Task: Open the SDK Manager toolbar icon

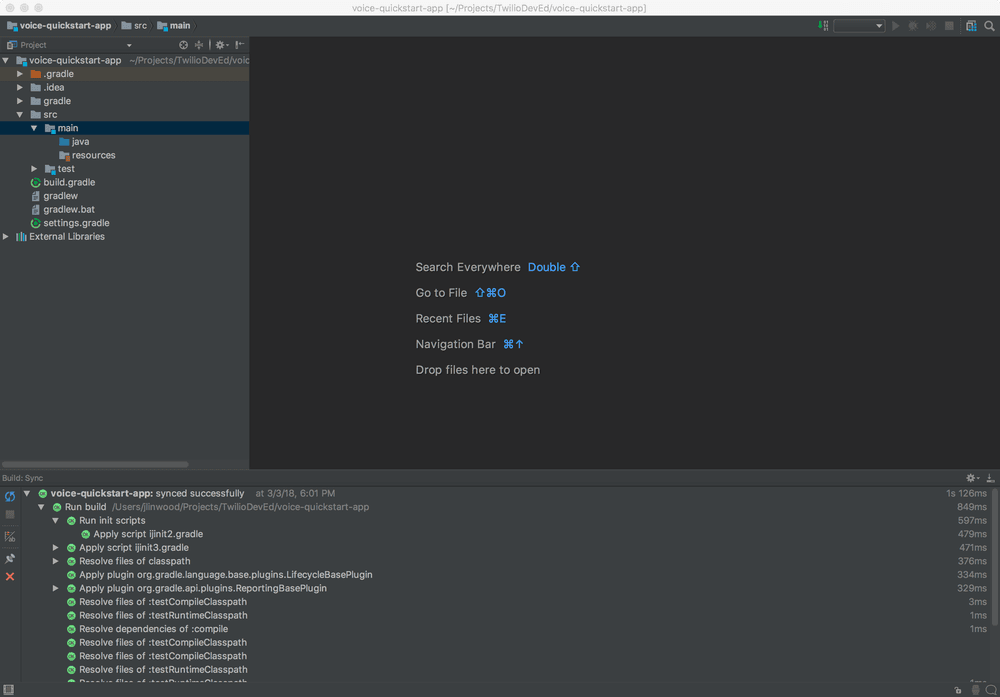Action: [x=970, y=25]
